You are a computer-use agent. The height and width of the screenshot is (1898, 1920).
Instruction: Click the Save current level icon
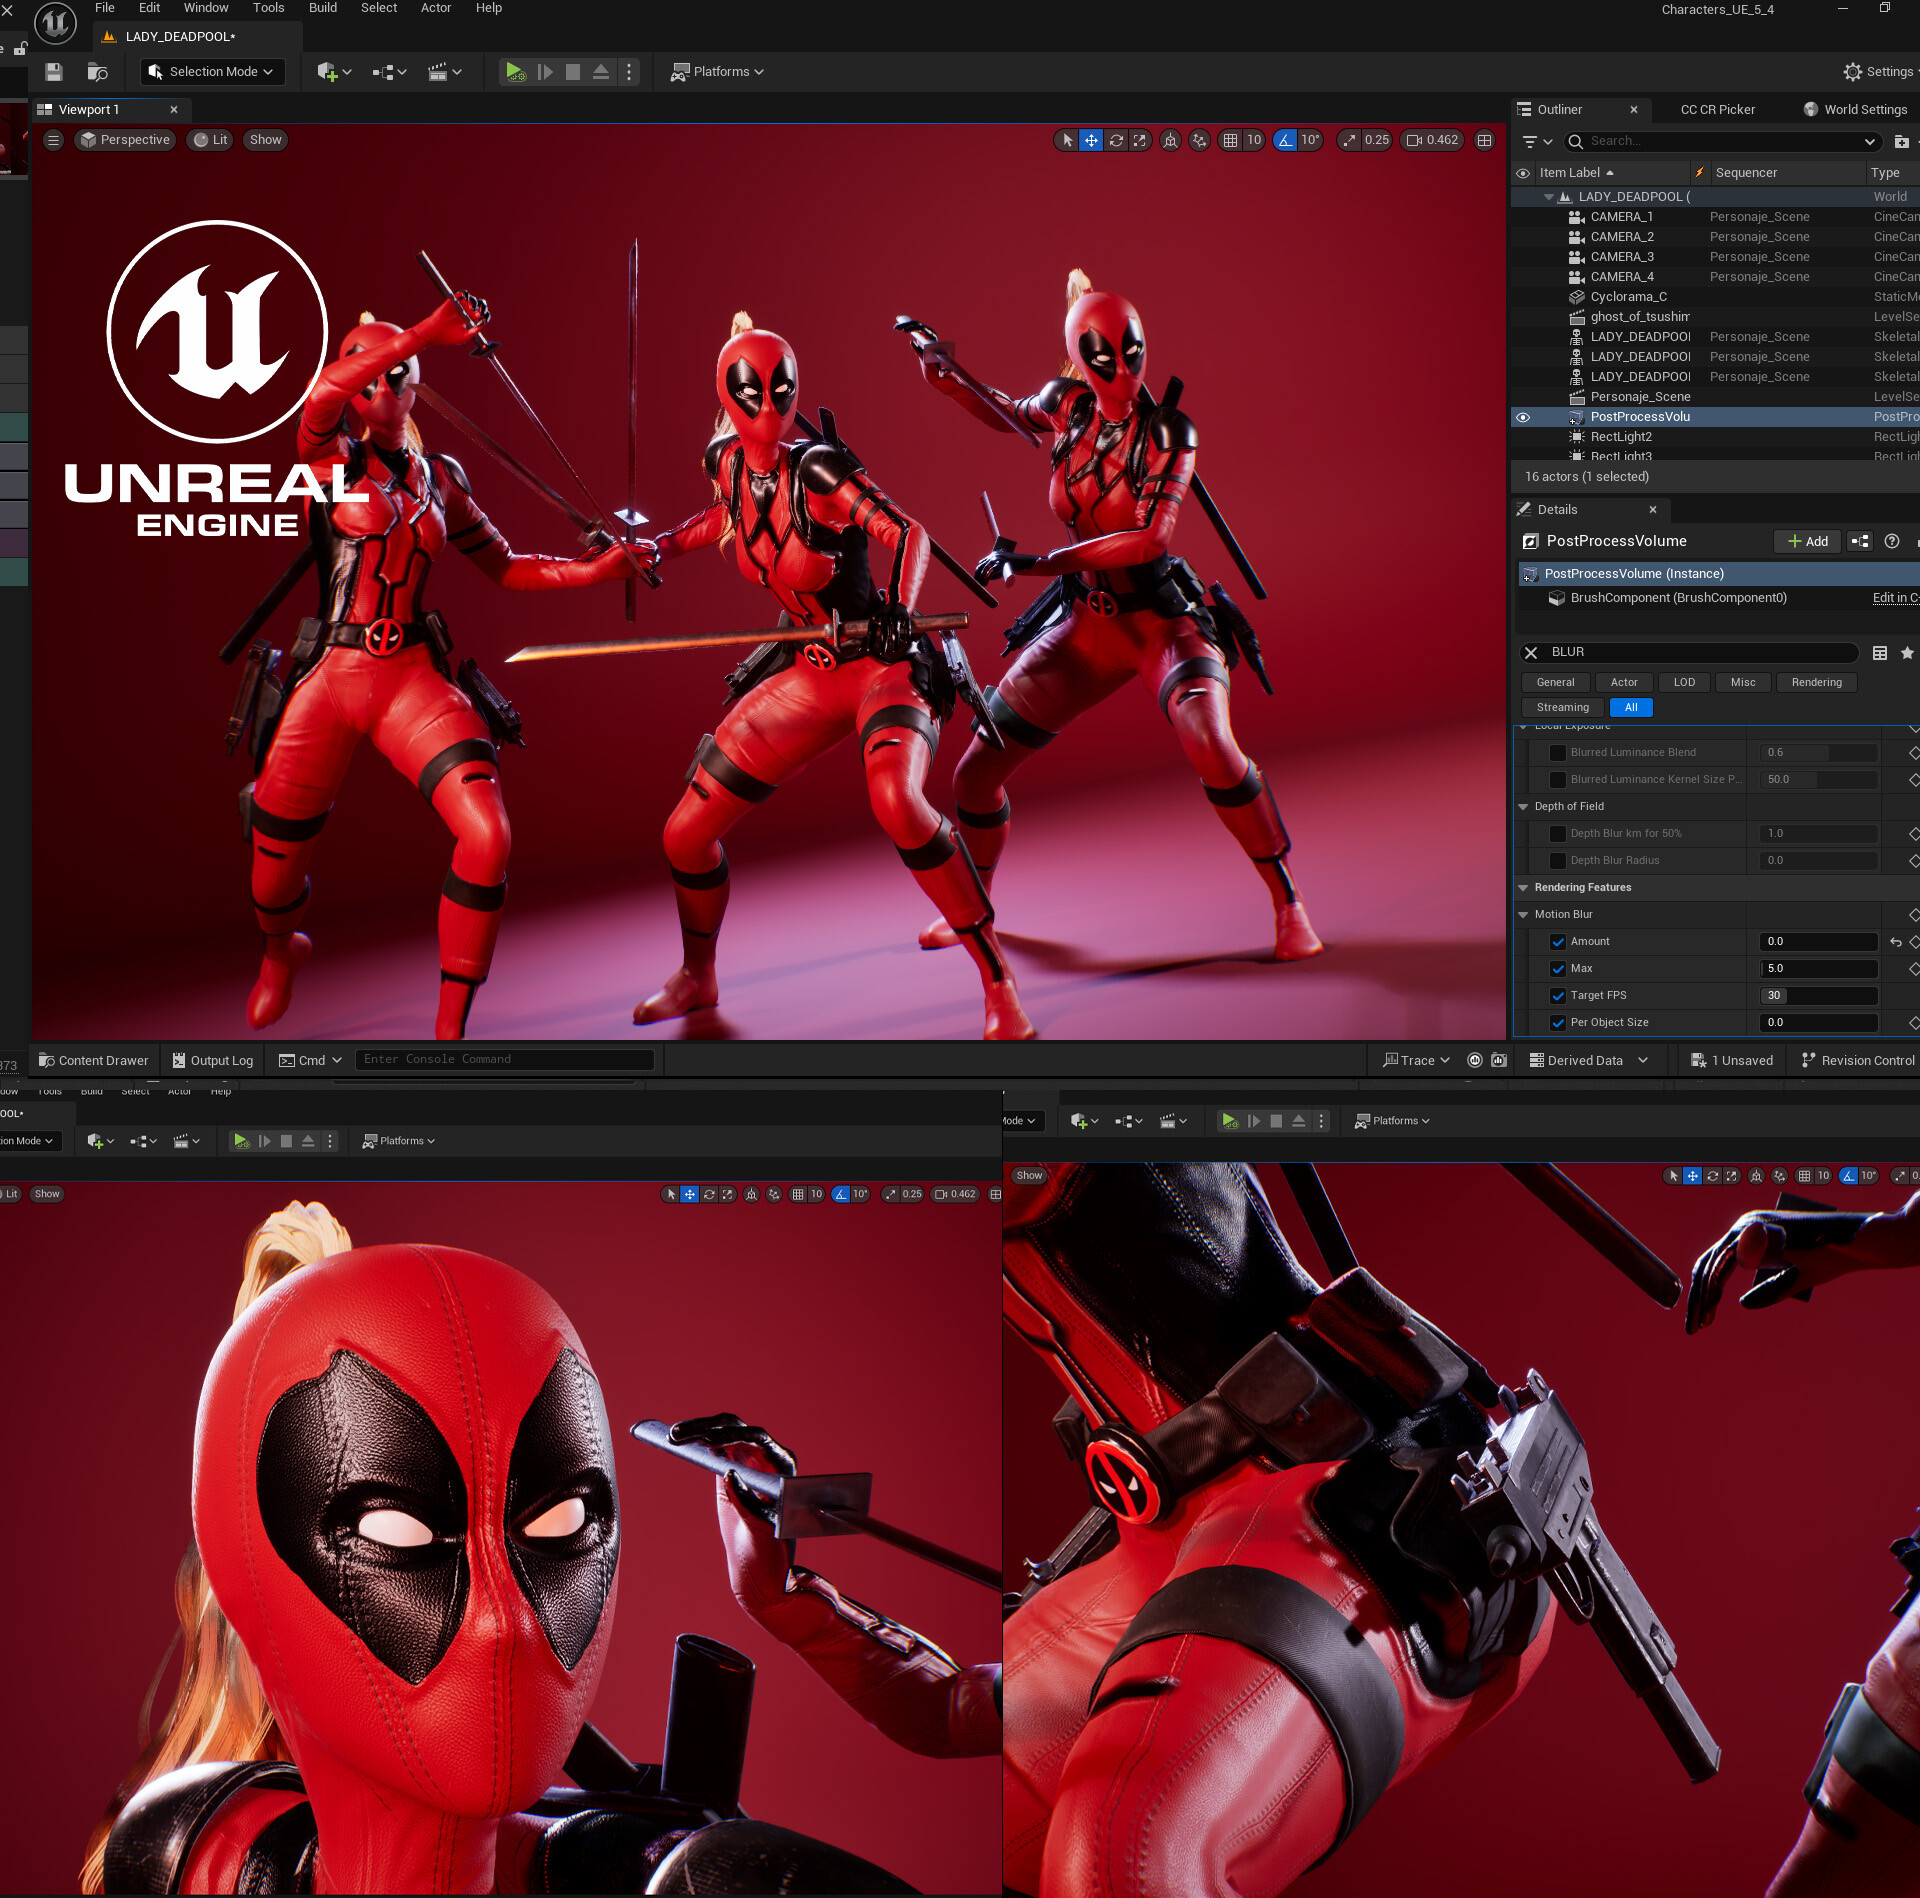(x=54, y=72)
